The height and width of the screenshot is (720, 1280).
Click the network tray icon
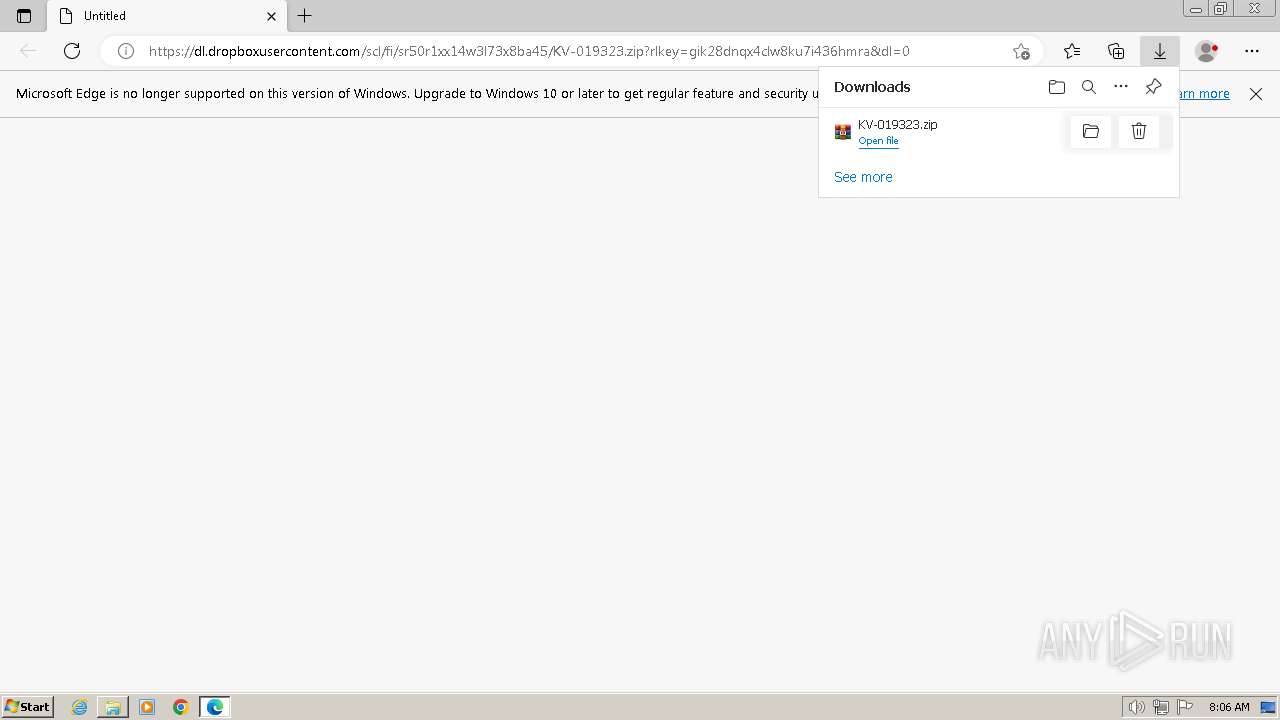pyautogui.click(x=1161, y=707)
